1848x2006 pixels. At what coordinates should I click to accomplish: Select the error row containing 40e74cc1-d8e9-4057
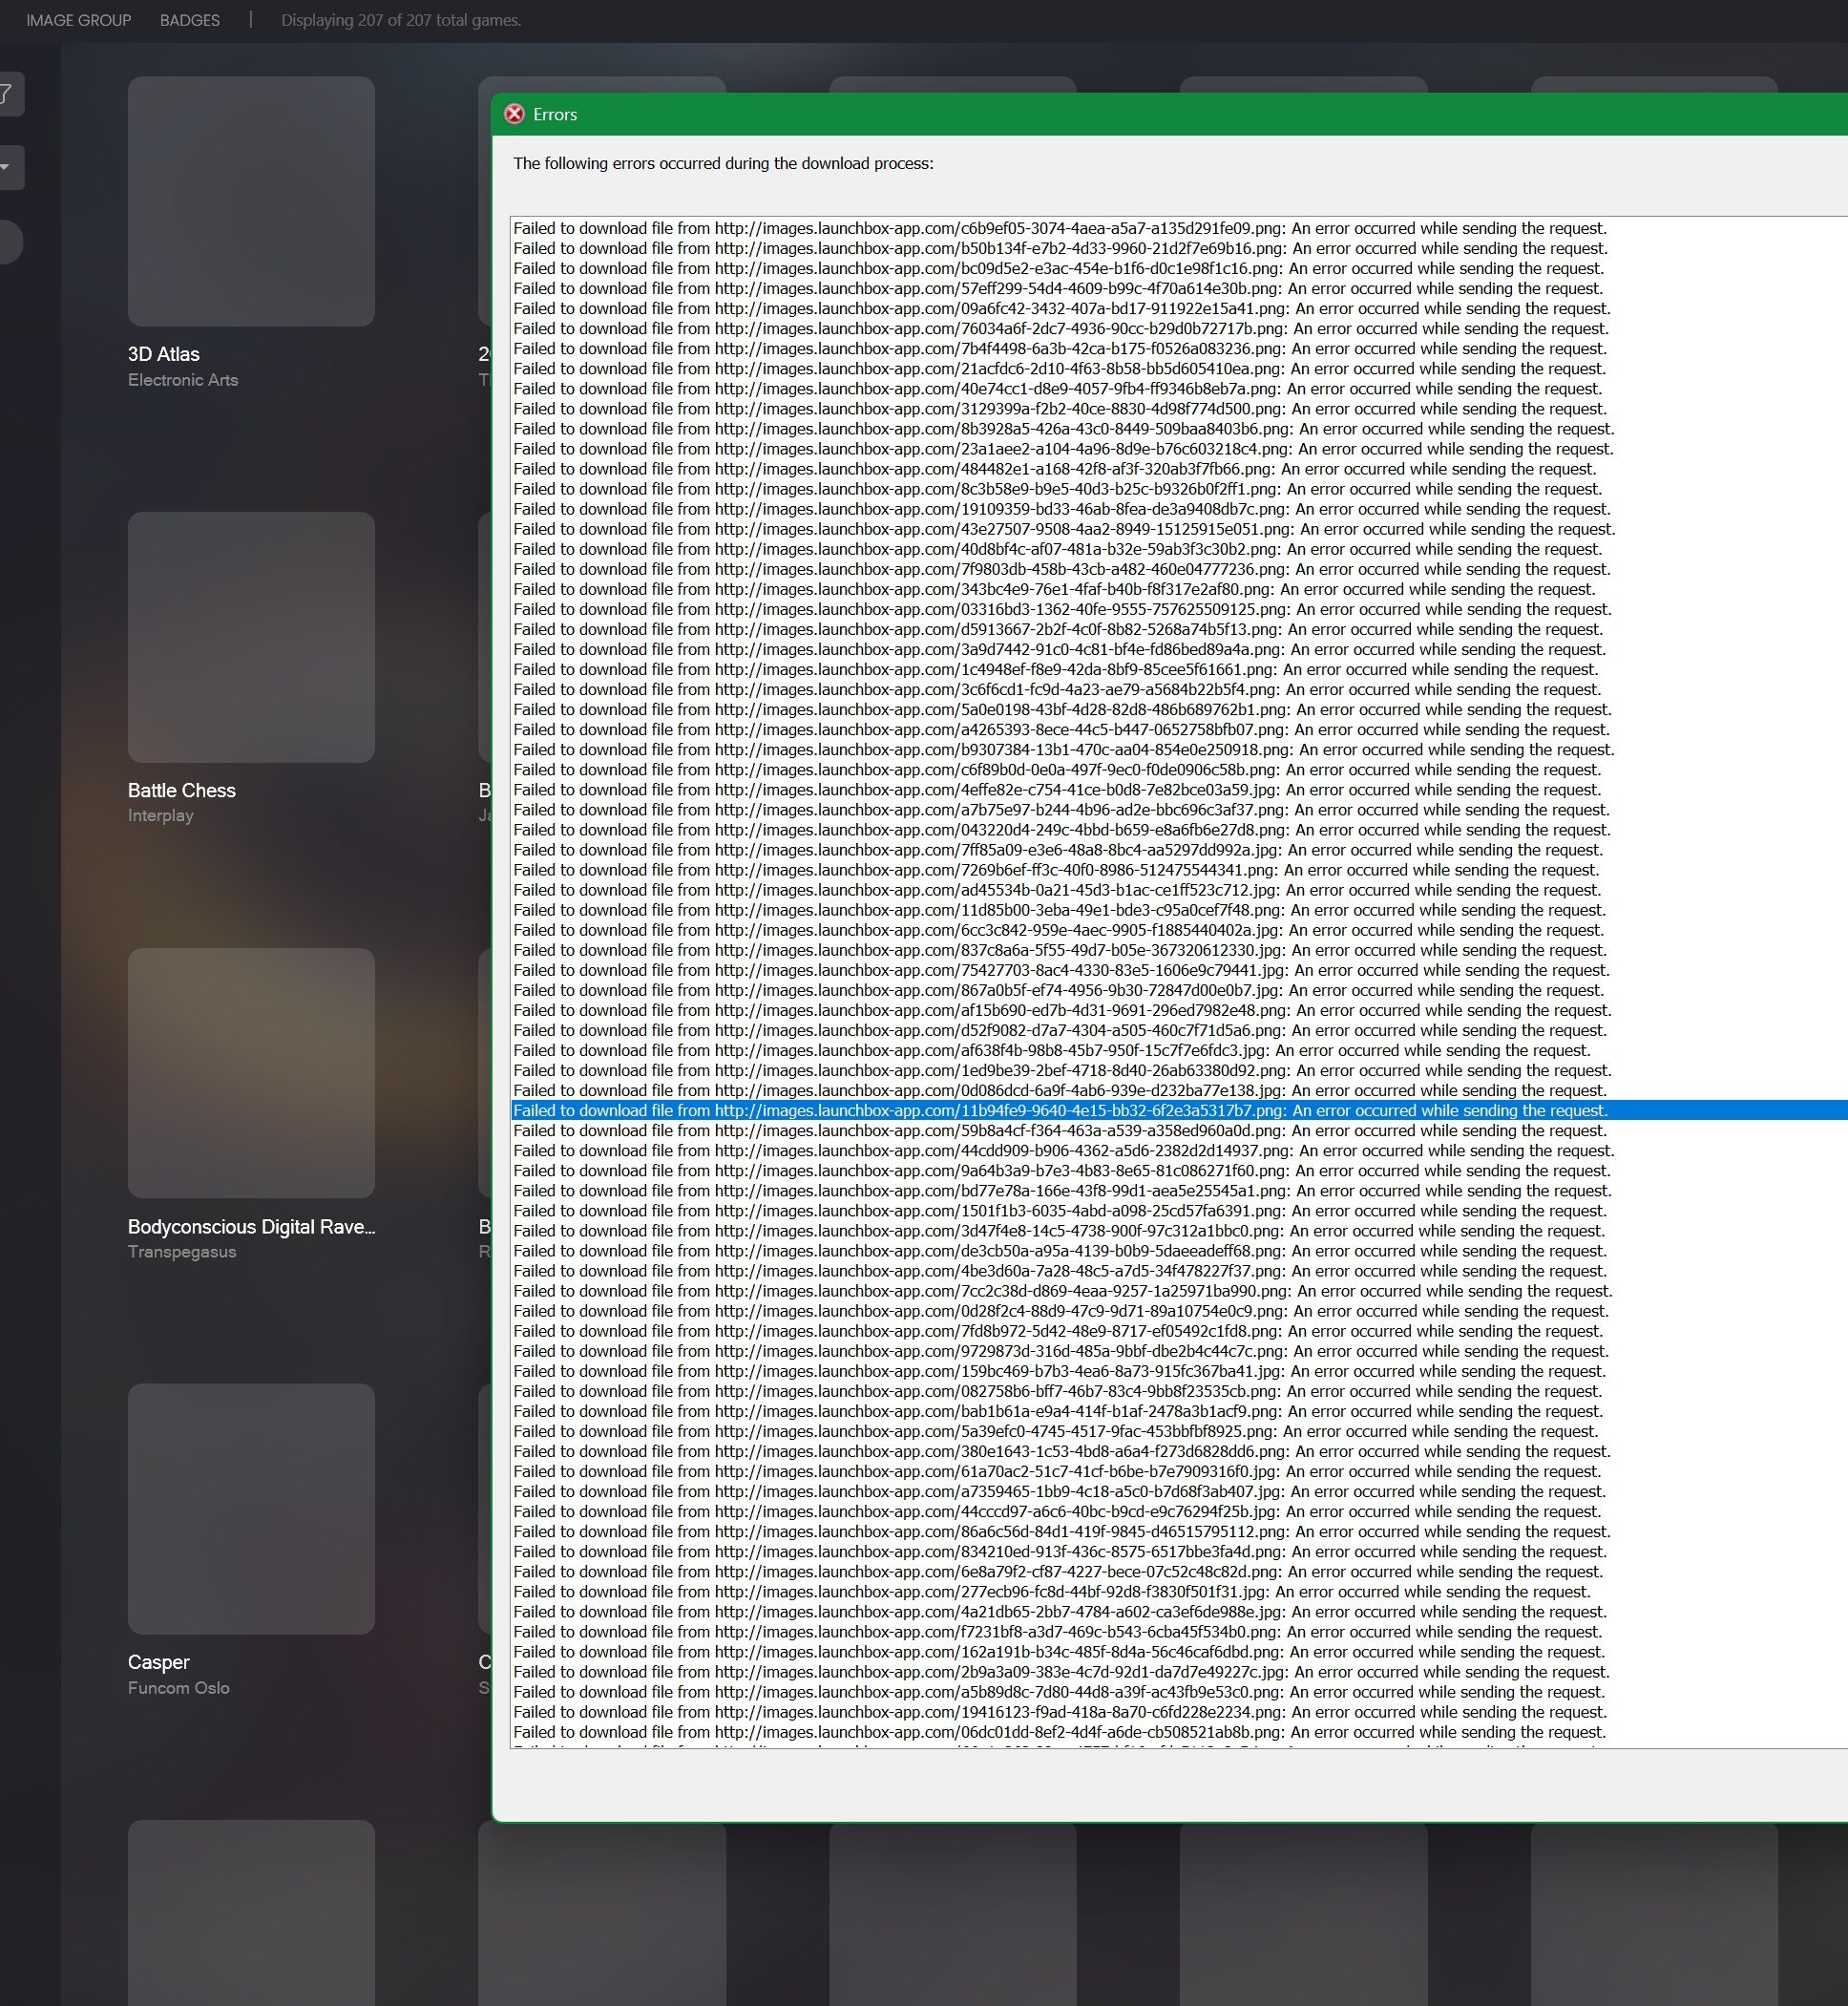click(x=1179, y=388)
